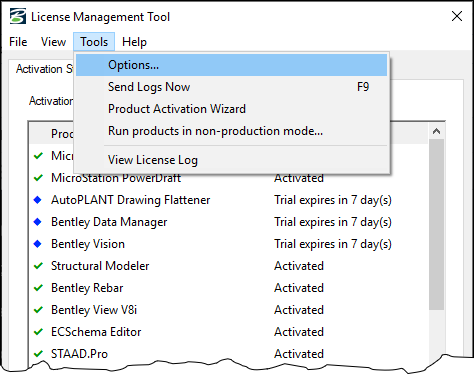
Task: Click Activated status of Bentley Rebar
Action: 299,288
